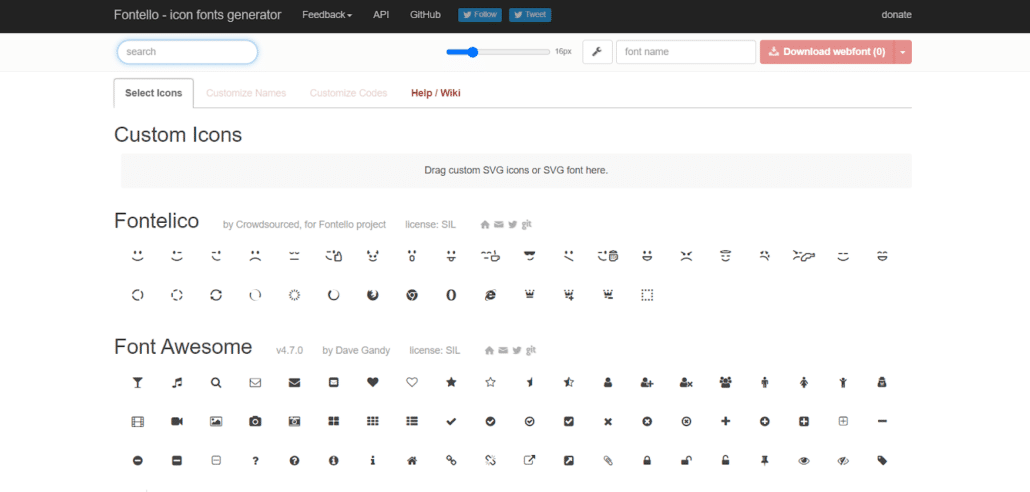
Task: Select the external link arrow icon
Action: coord(529,461)
